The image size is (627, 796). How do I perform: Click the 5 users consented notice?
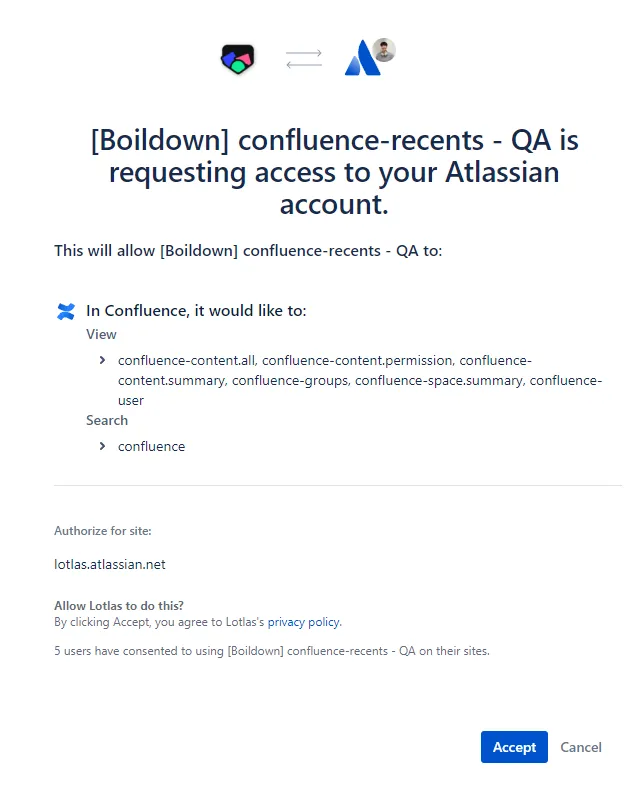tap(272, 651)
